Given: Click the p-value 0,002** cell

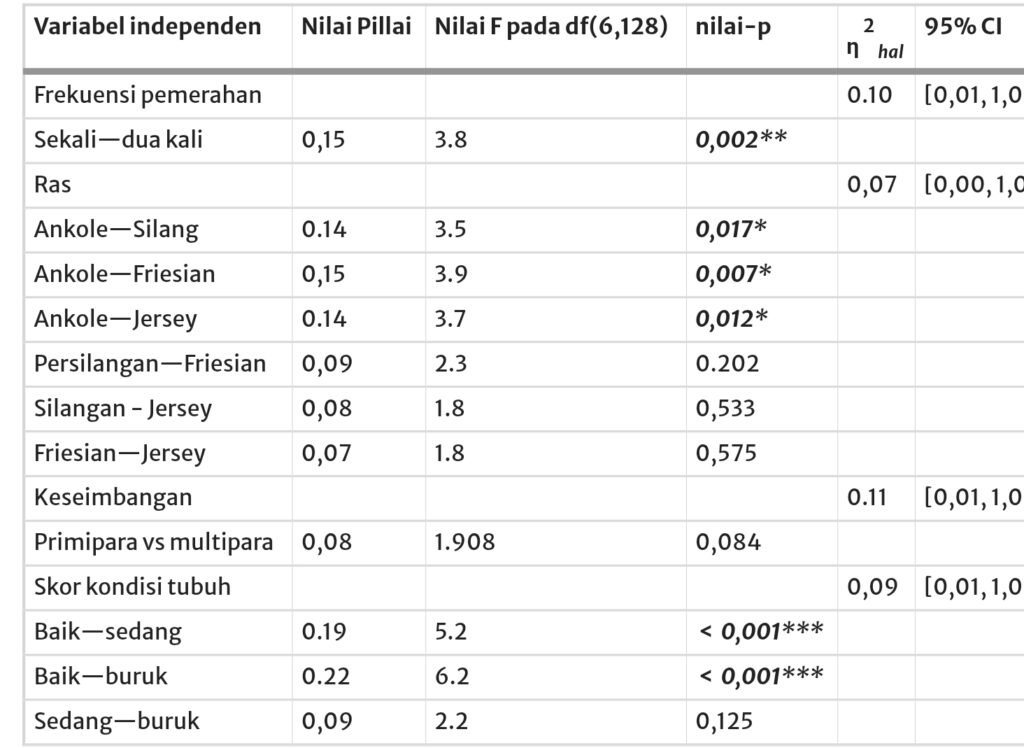Looking at the screenshot, I should [741, 140].
